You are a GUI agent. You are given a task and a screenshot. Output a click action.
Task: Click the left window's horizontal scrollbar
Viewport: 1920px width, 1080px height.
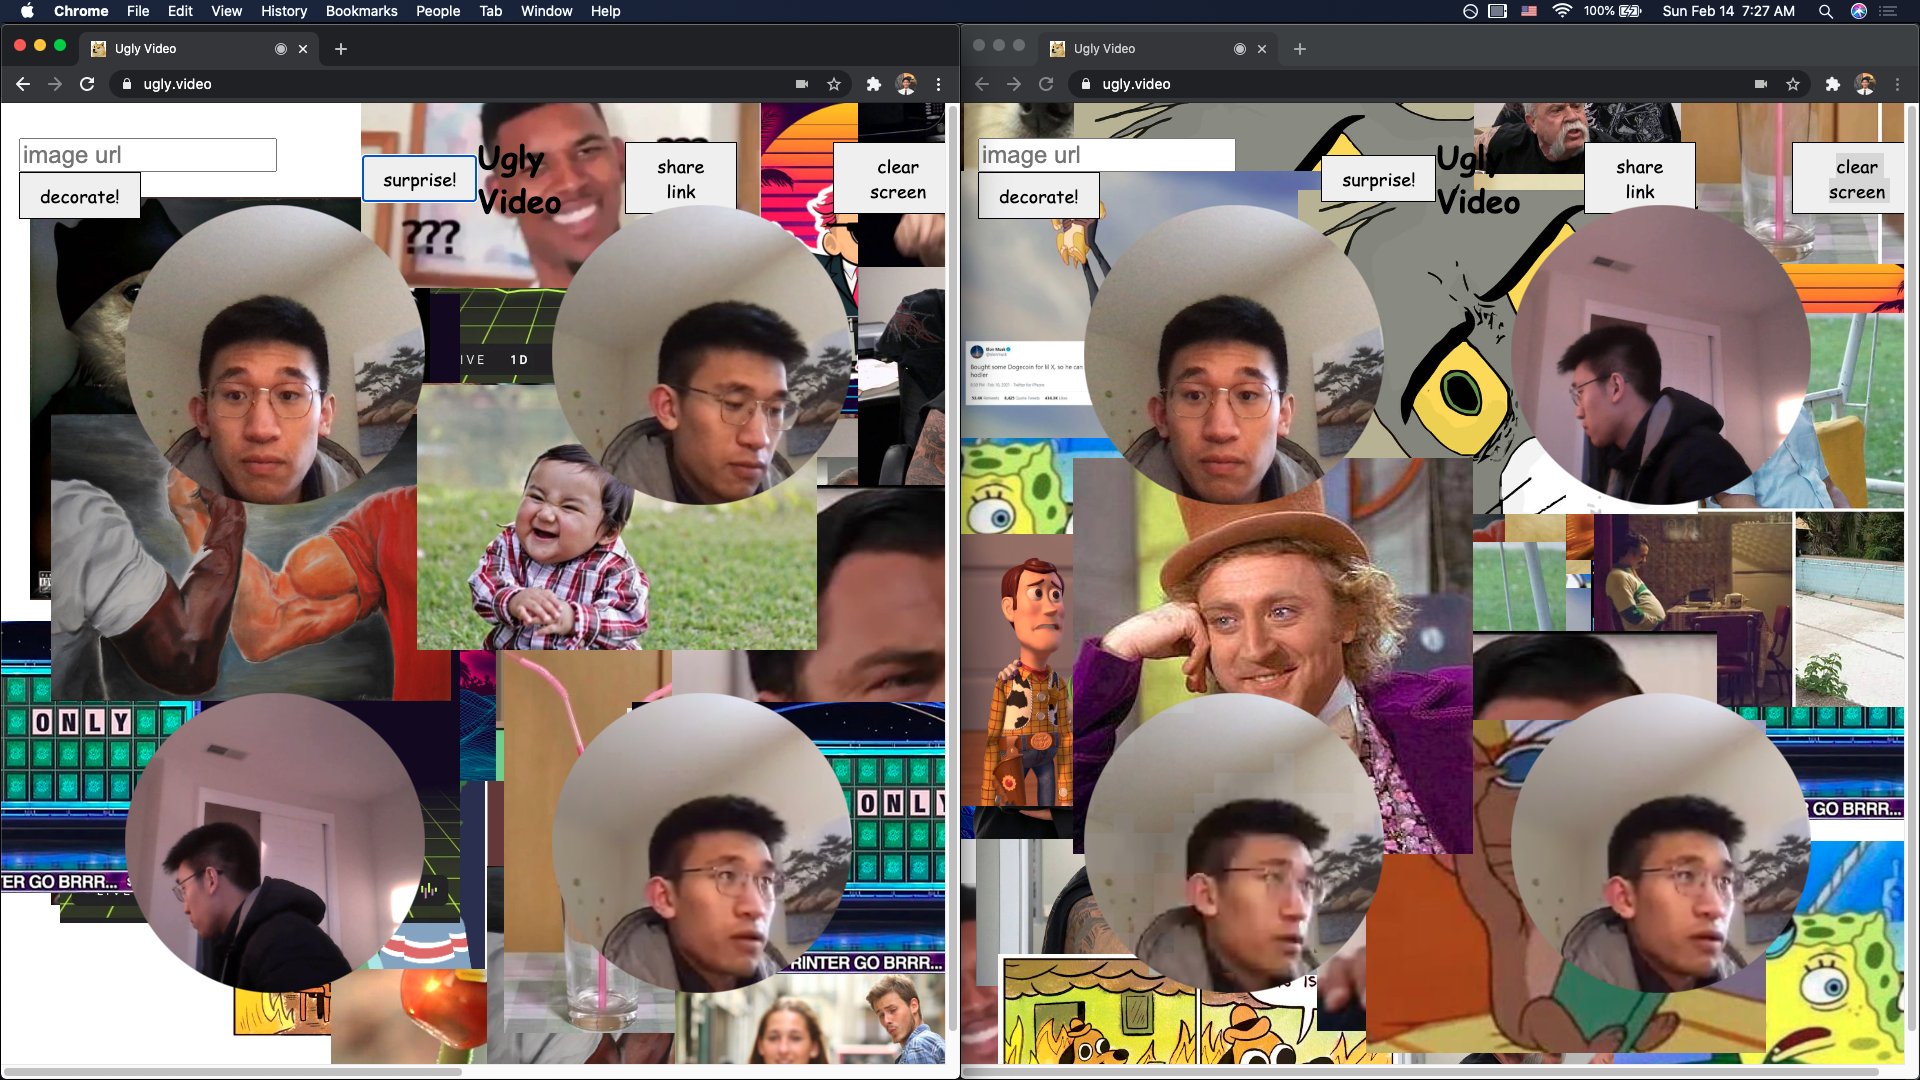coord(235,1071)
